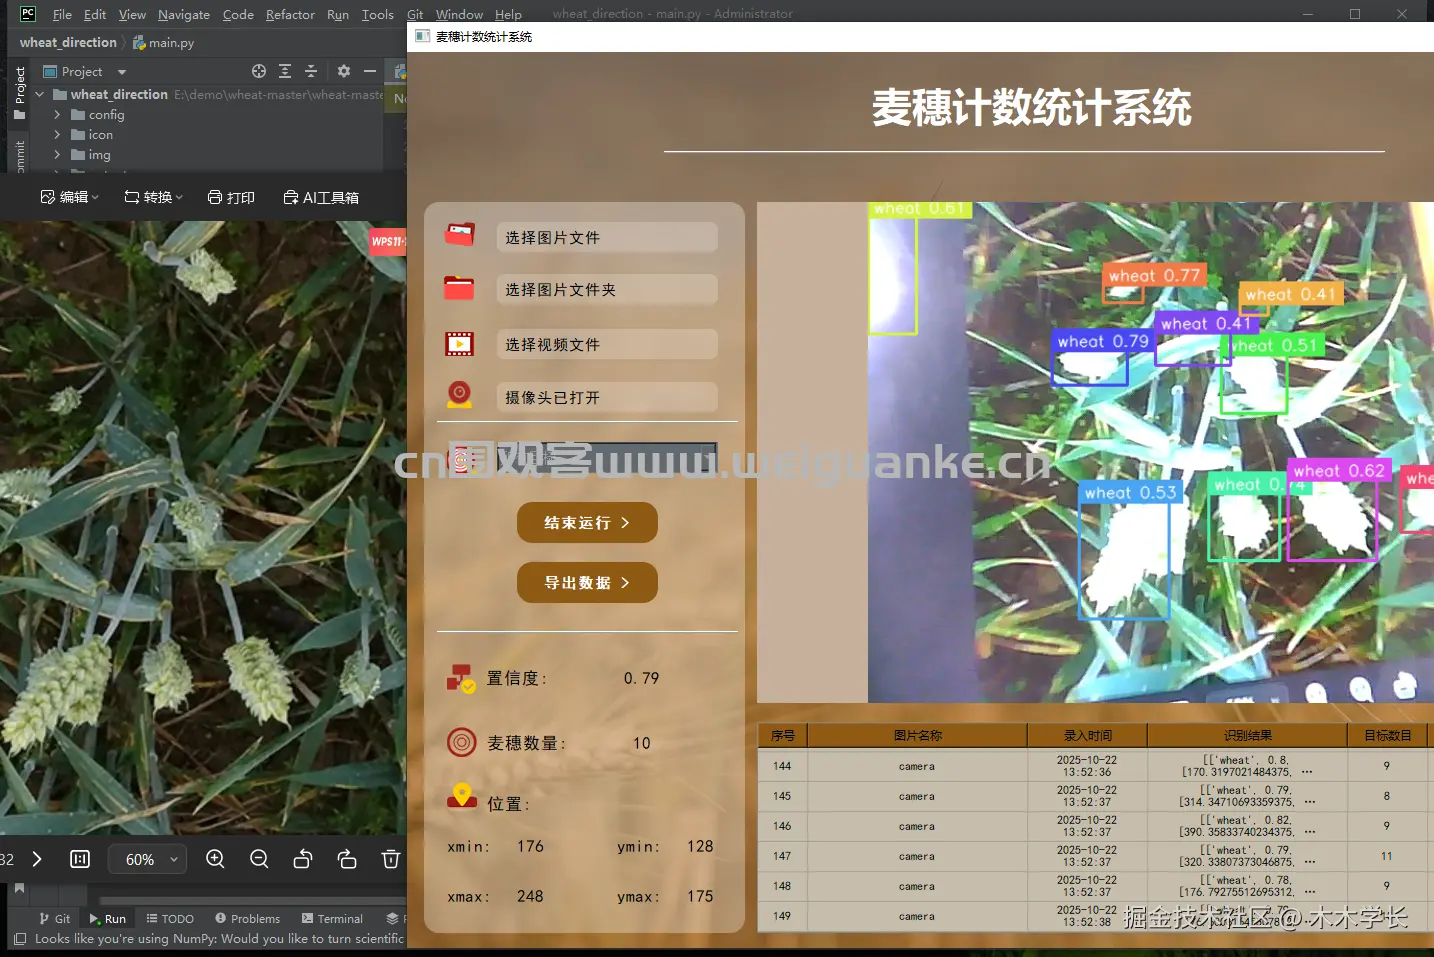The height and width of the screenshot is (957, 1434).
Task: Click the red folder icon
Action: pyautogui.click(x=459, y=288)
